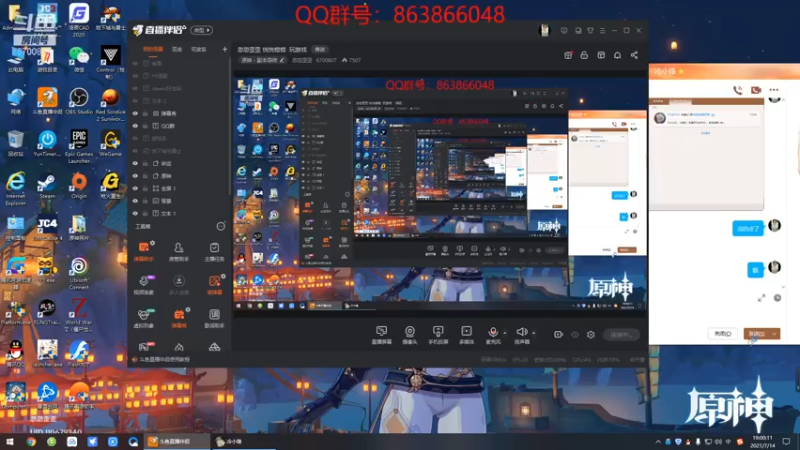The height and width of the screenshot is (450, 800).
Task: Add a screen capture source from the toolbar
Action: (x=382, y=335)
